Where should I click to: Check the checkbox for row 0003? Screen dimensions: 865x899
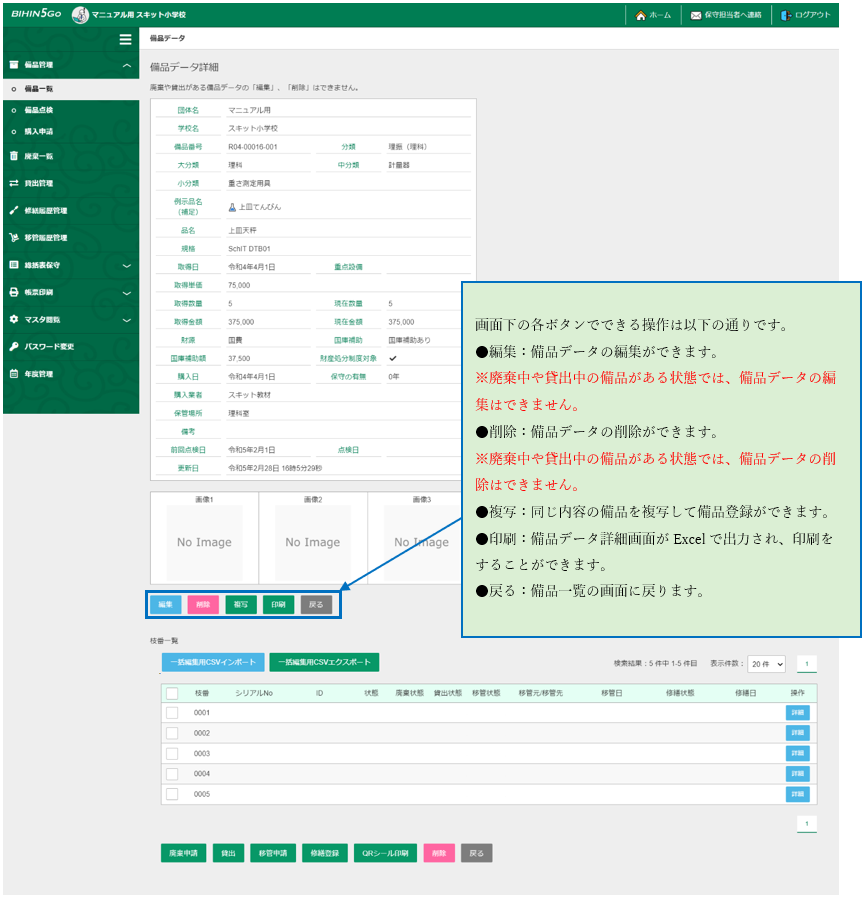(x=172, y=753)
